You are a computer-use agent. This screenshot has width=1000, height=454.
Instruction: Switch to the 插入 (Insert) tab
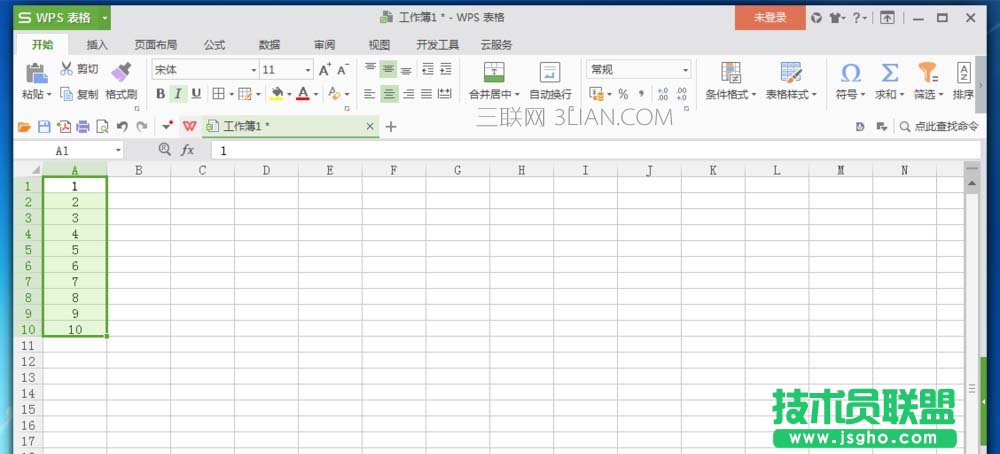(x=97, y=45)
